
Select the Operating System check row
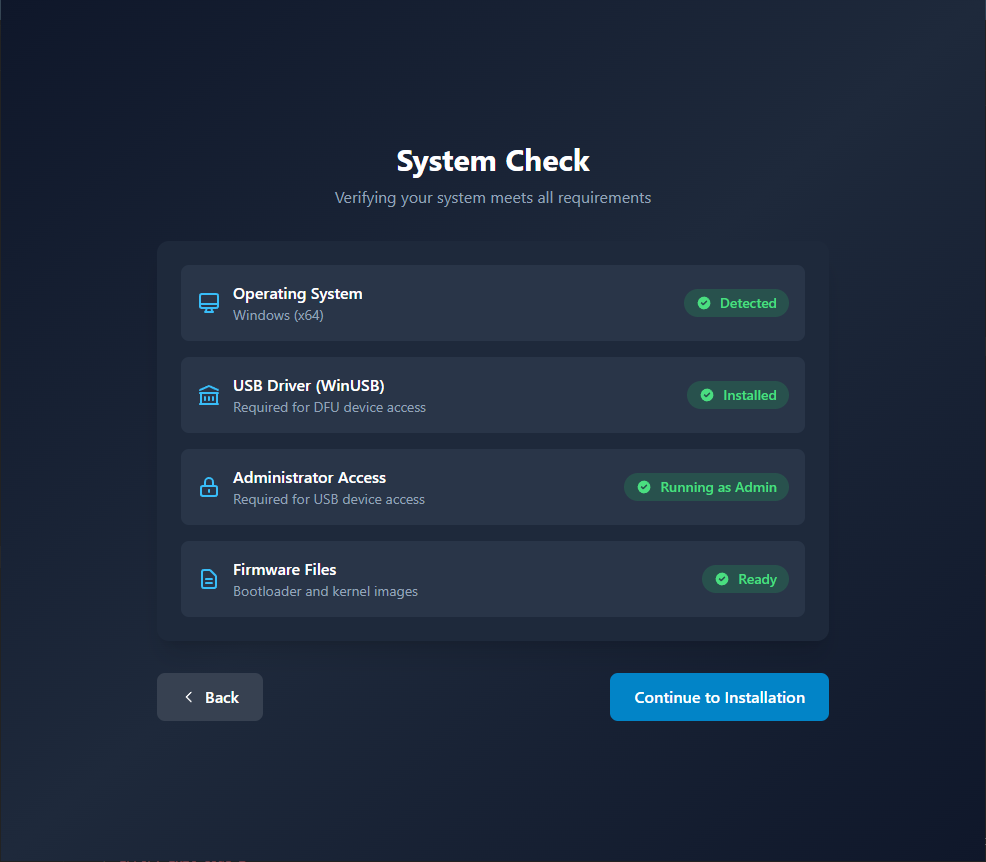coord(492,302)
